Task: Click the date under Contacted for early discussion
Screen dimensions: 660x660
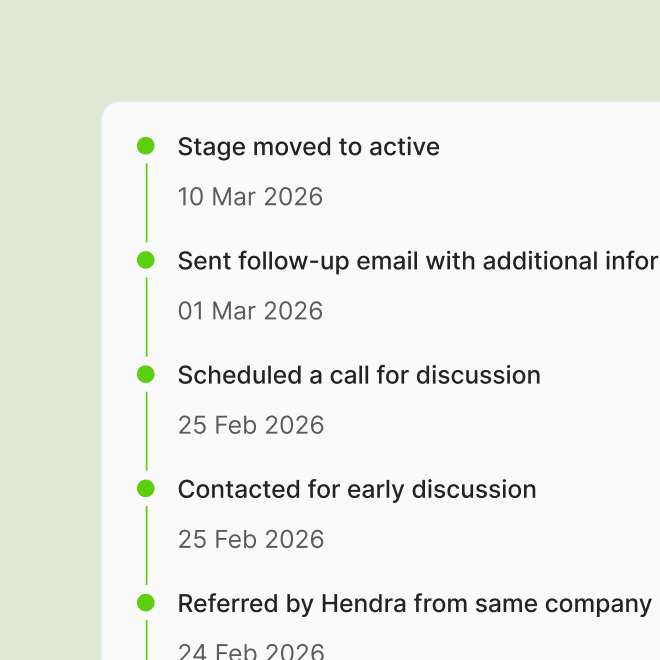Action: click(x=251, y=539)
